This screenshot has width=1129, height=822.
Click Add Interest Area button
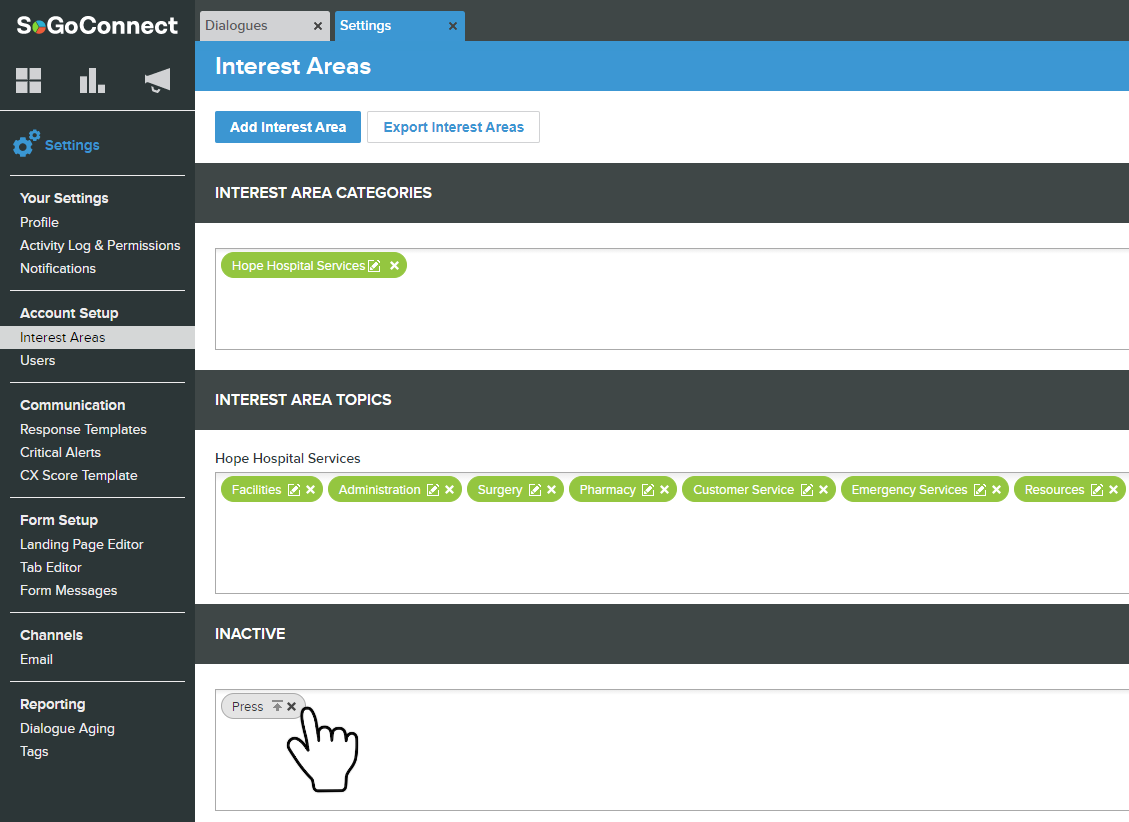tap(288, 127)
